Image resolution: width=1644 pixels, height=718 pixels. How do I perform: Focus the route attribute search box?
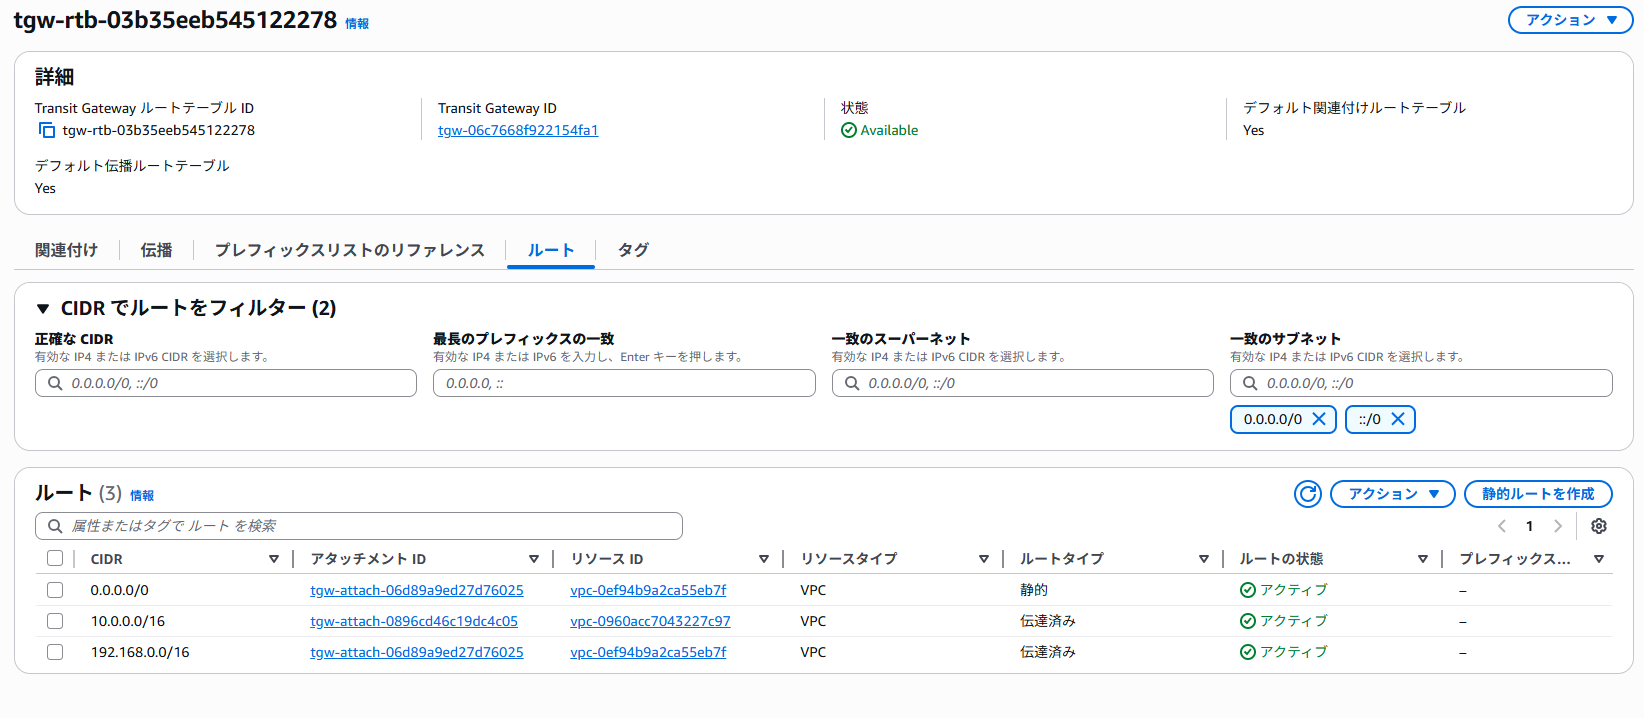[359, 526]
